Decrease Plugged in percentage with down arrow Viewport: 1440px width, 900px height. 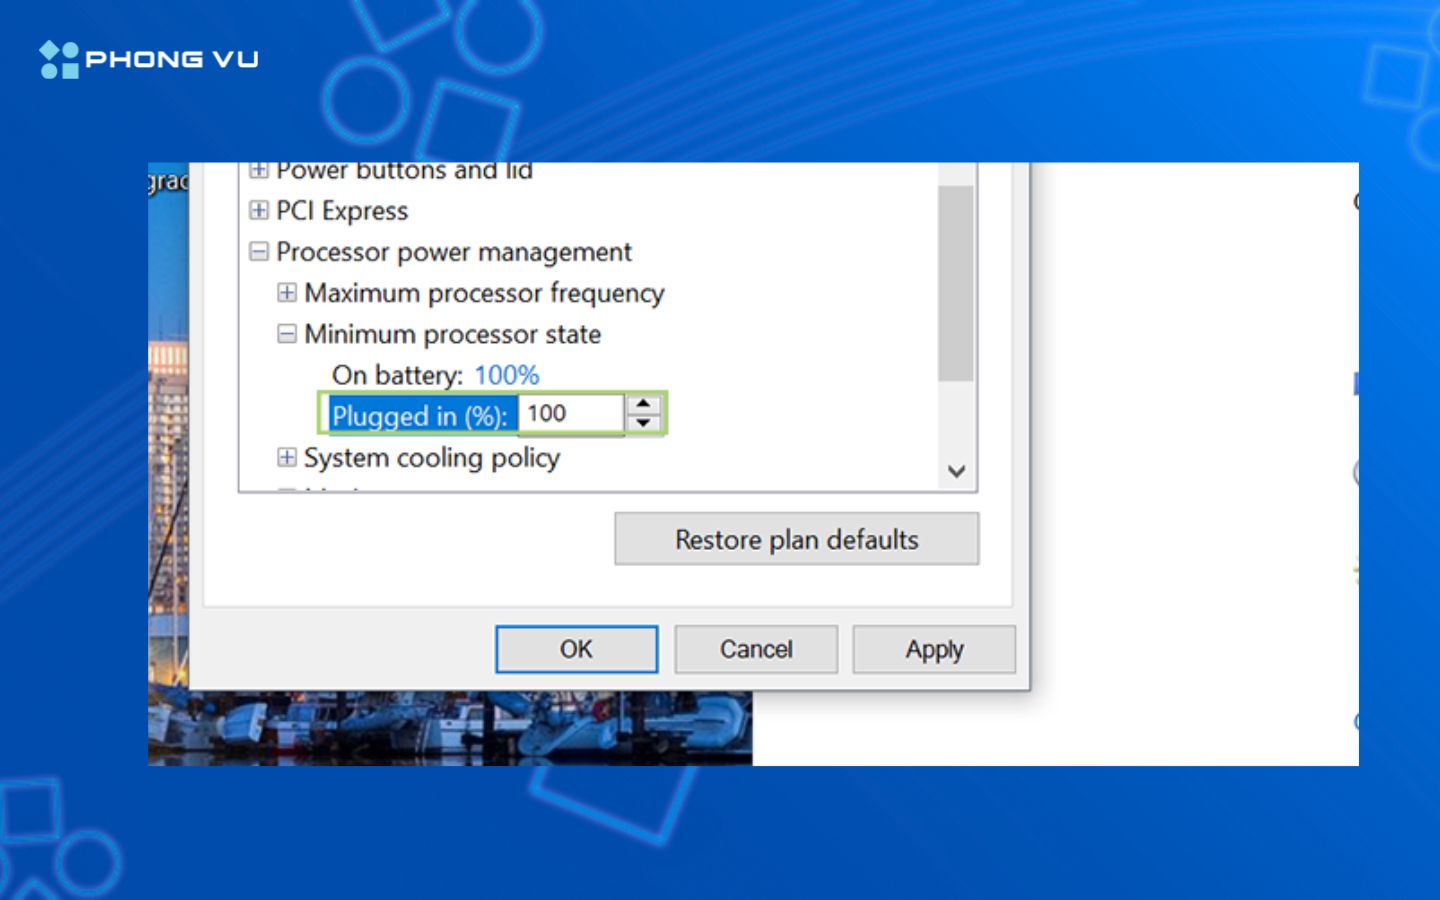tap(643, 423)
